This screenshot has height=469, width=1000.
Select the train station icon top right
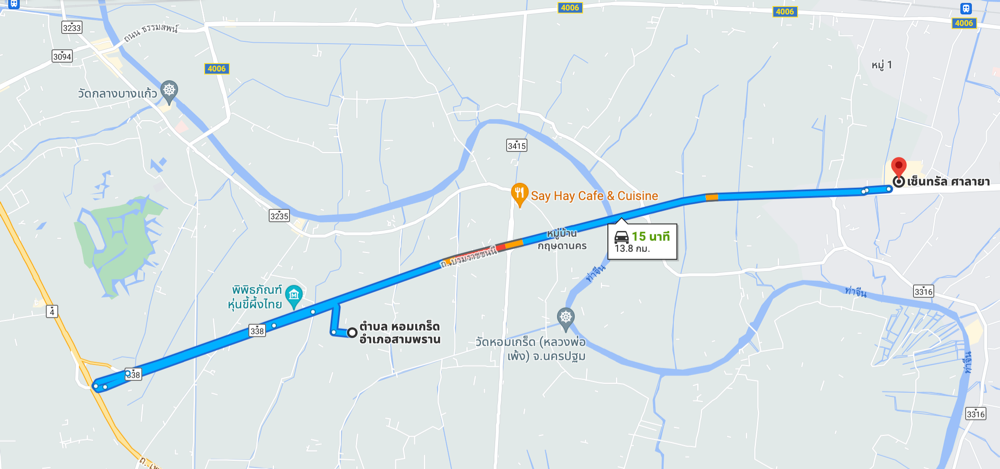pos(967,8)
